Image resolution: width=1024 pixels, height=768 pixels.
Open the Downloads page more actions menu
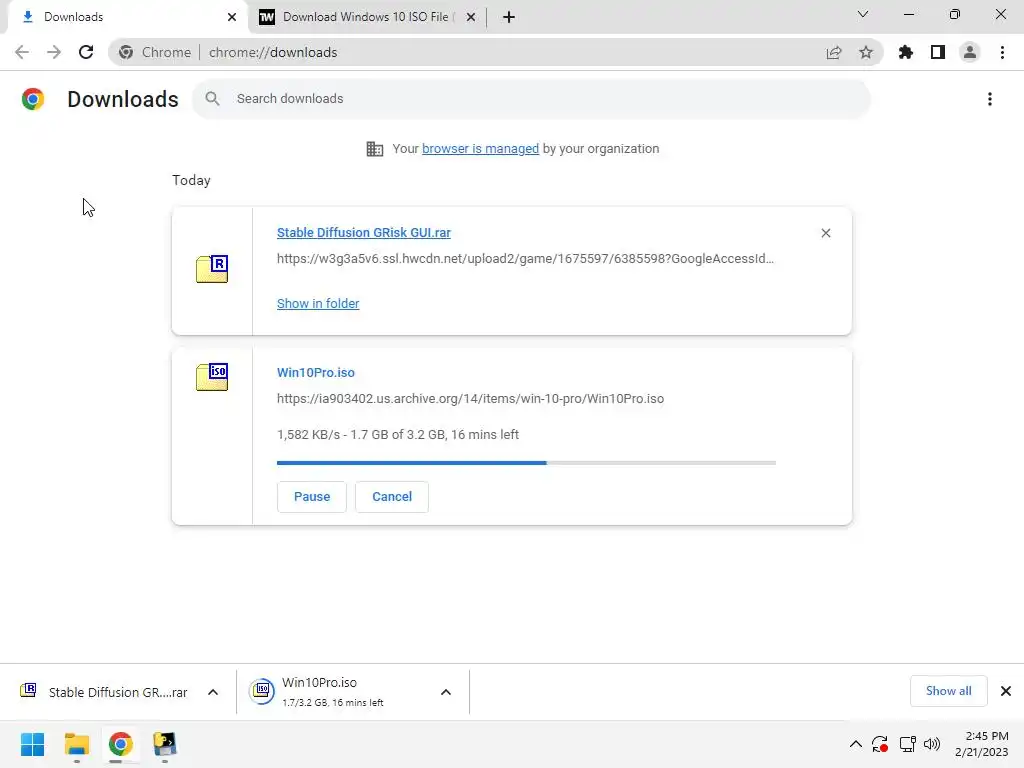pos(990,99)
